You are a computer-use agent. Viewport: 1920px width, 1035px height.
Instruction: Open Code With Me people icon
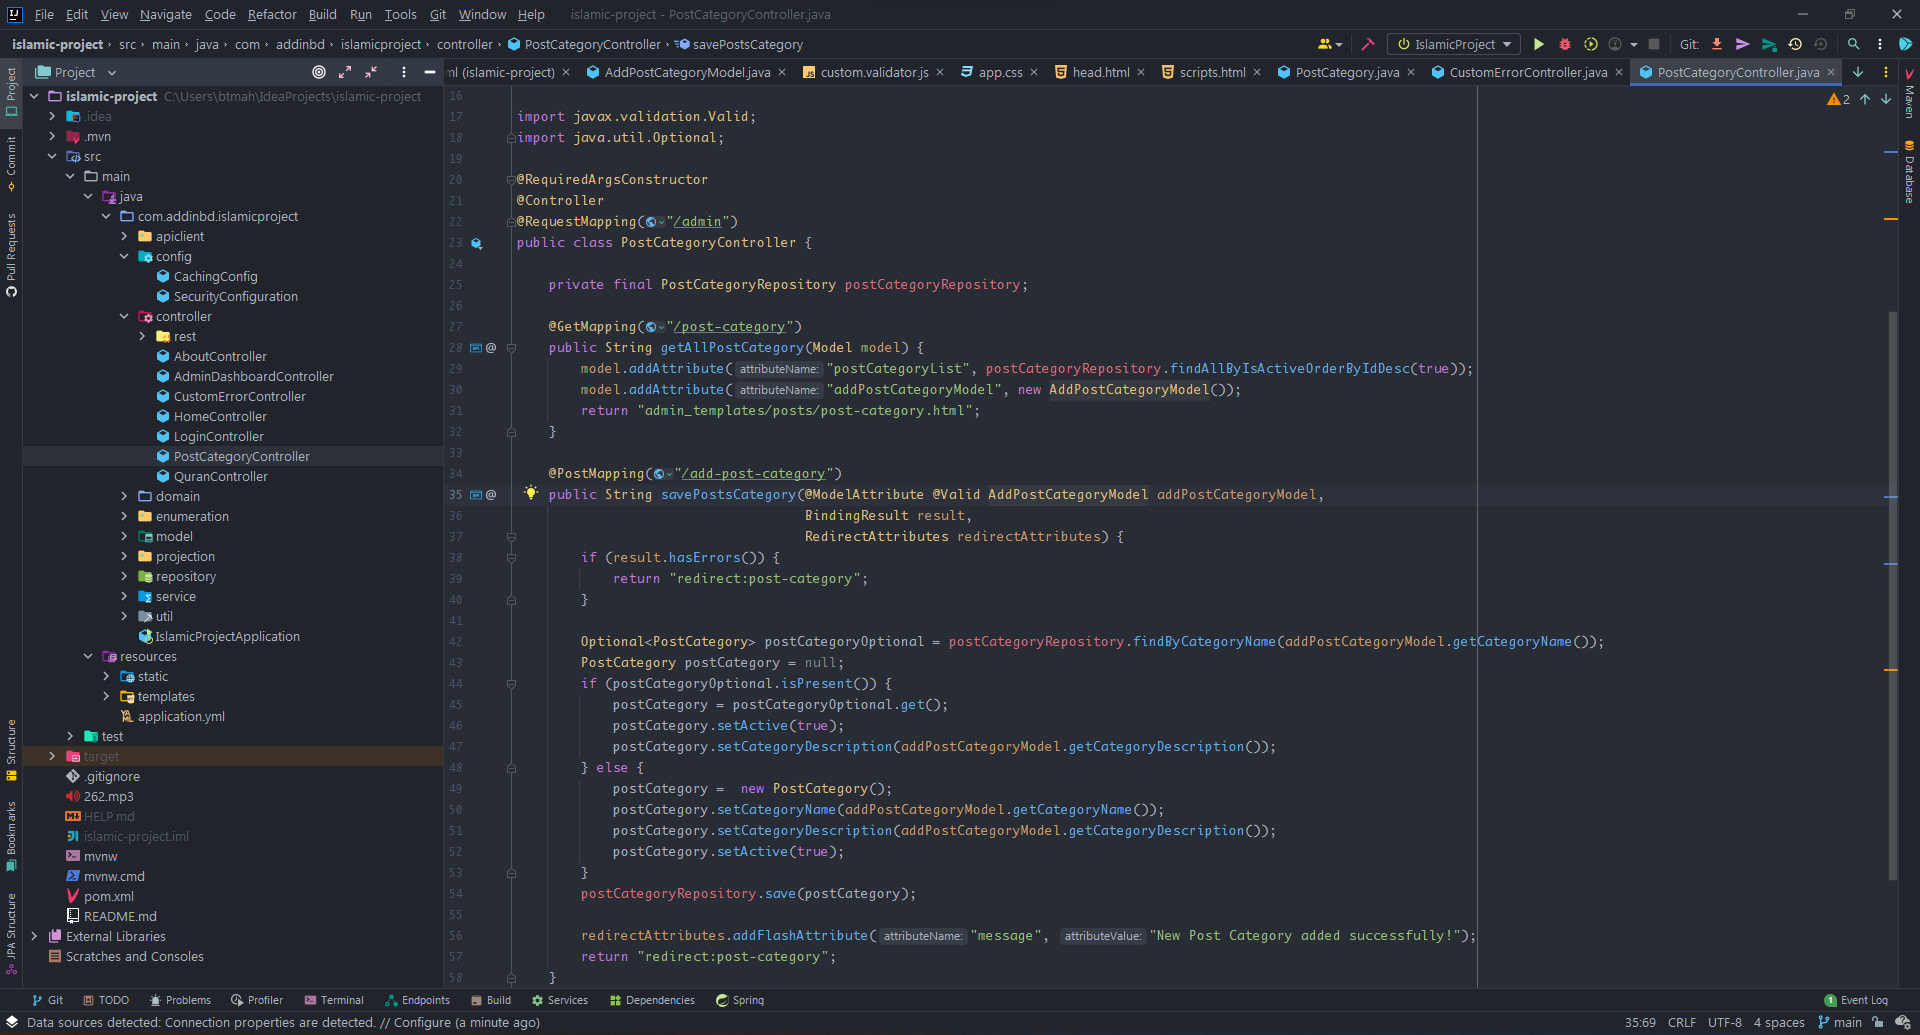coord(1329,44)
